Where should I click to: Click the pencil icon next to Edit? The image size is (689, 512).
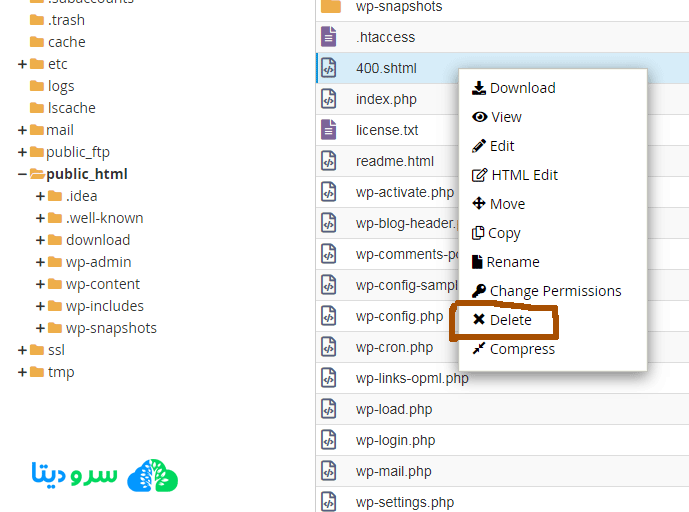click(479, 146)
